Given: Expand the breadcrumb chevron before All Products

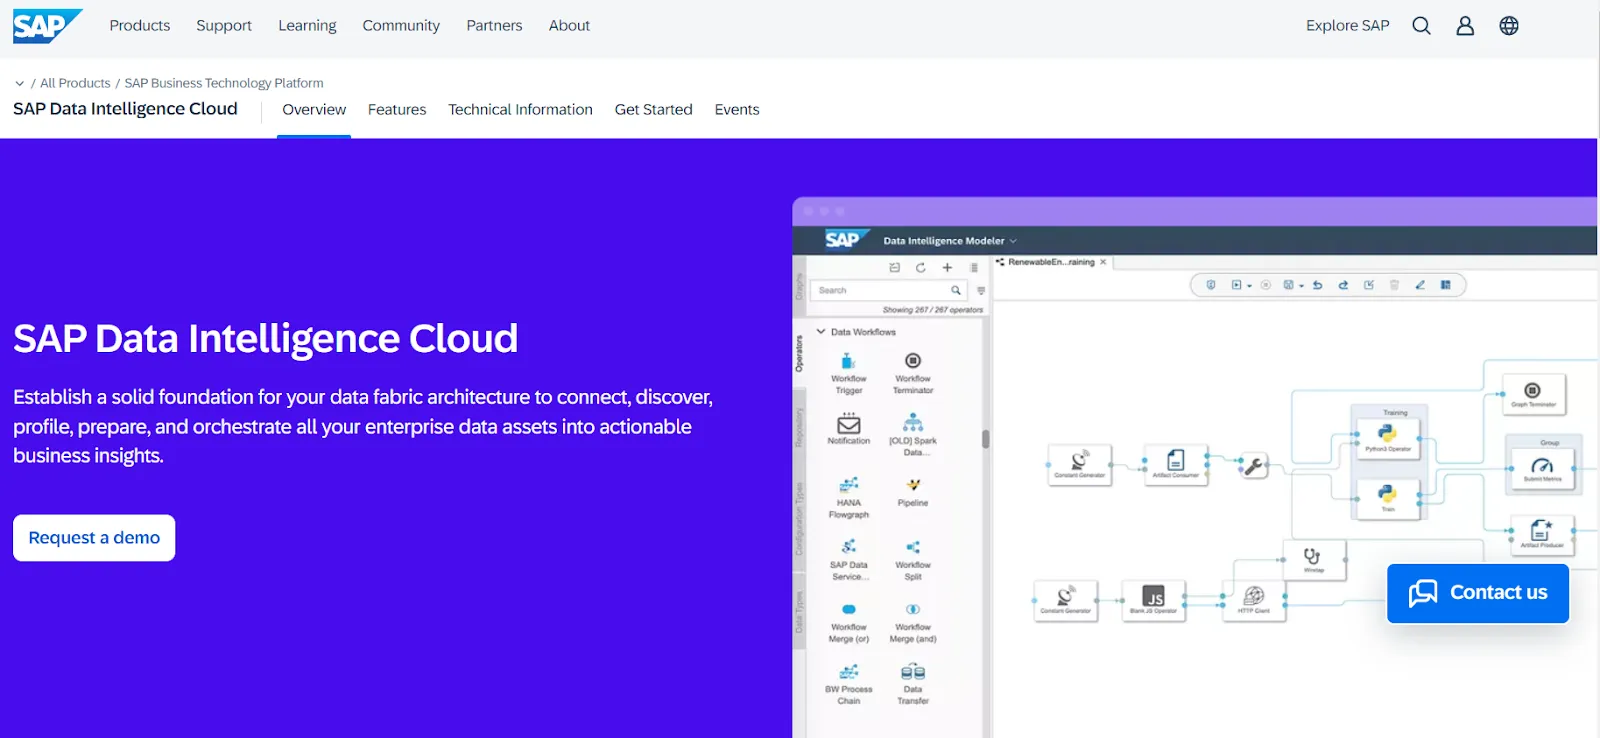Looking at the screenshot, I should pos(20,83).
